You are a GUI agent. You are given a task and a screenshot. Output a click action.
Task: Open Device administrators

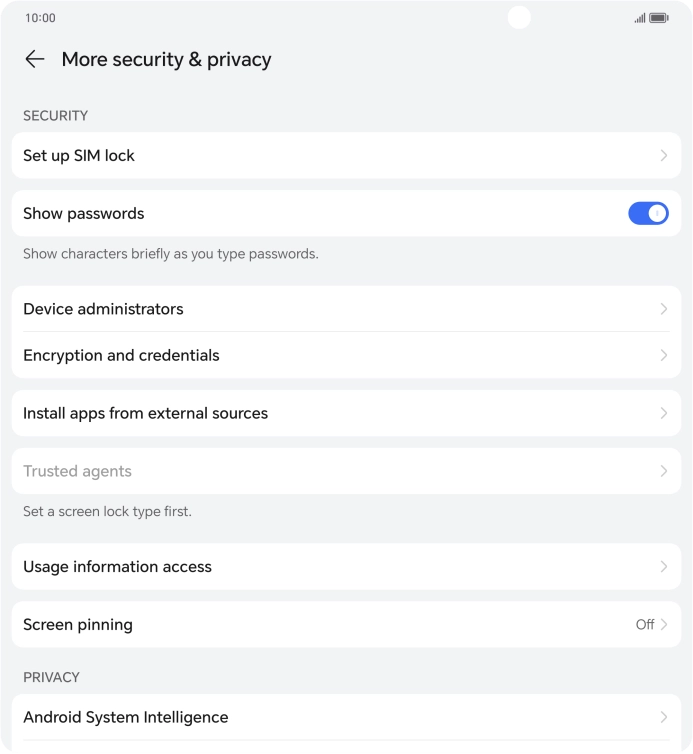point(104,309)
